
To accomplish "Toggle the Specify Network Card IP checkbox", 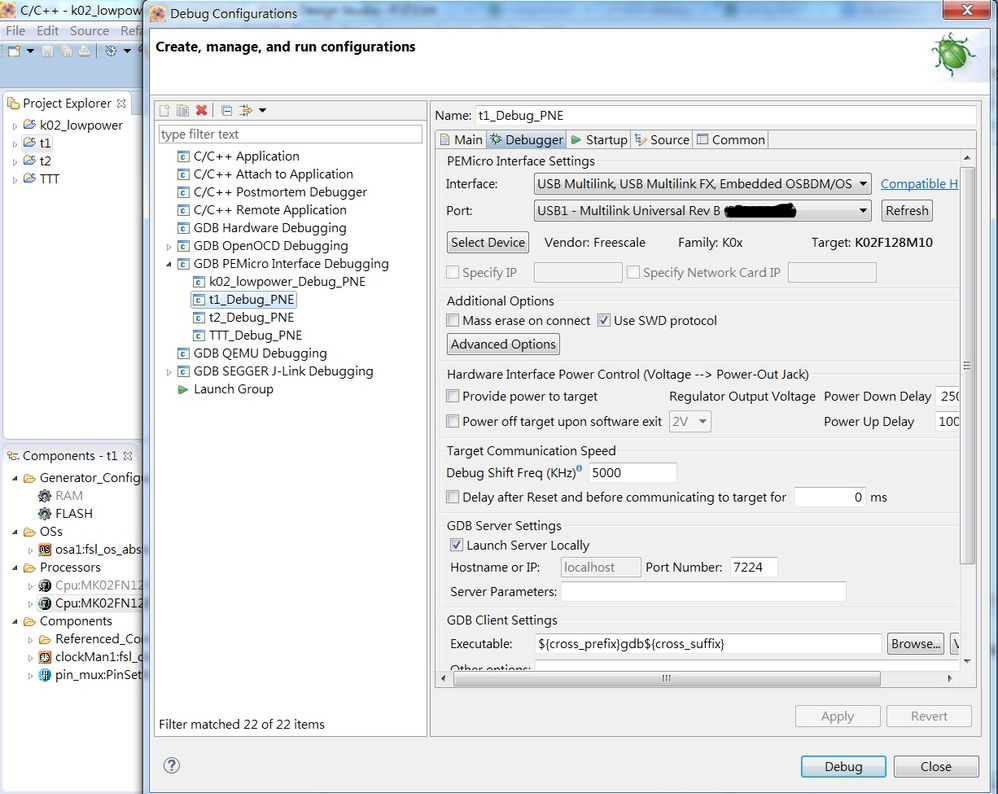I will click(633, 273).
